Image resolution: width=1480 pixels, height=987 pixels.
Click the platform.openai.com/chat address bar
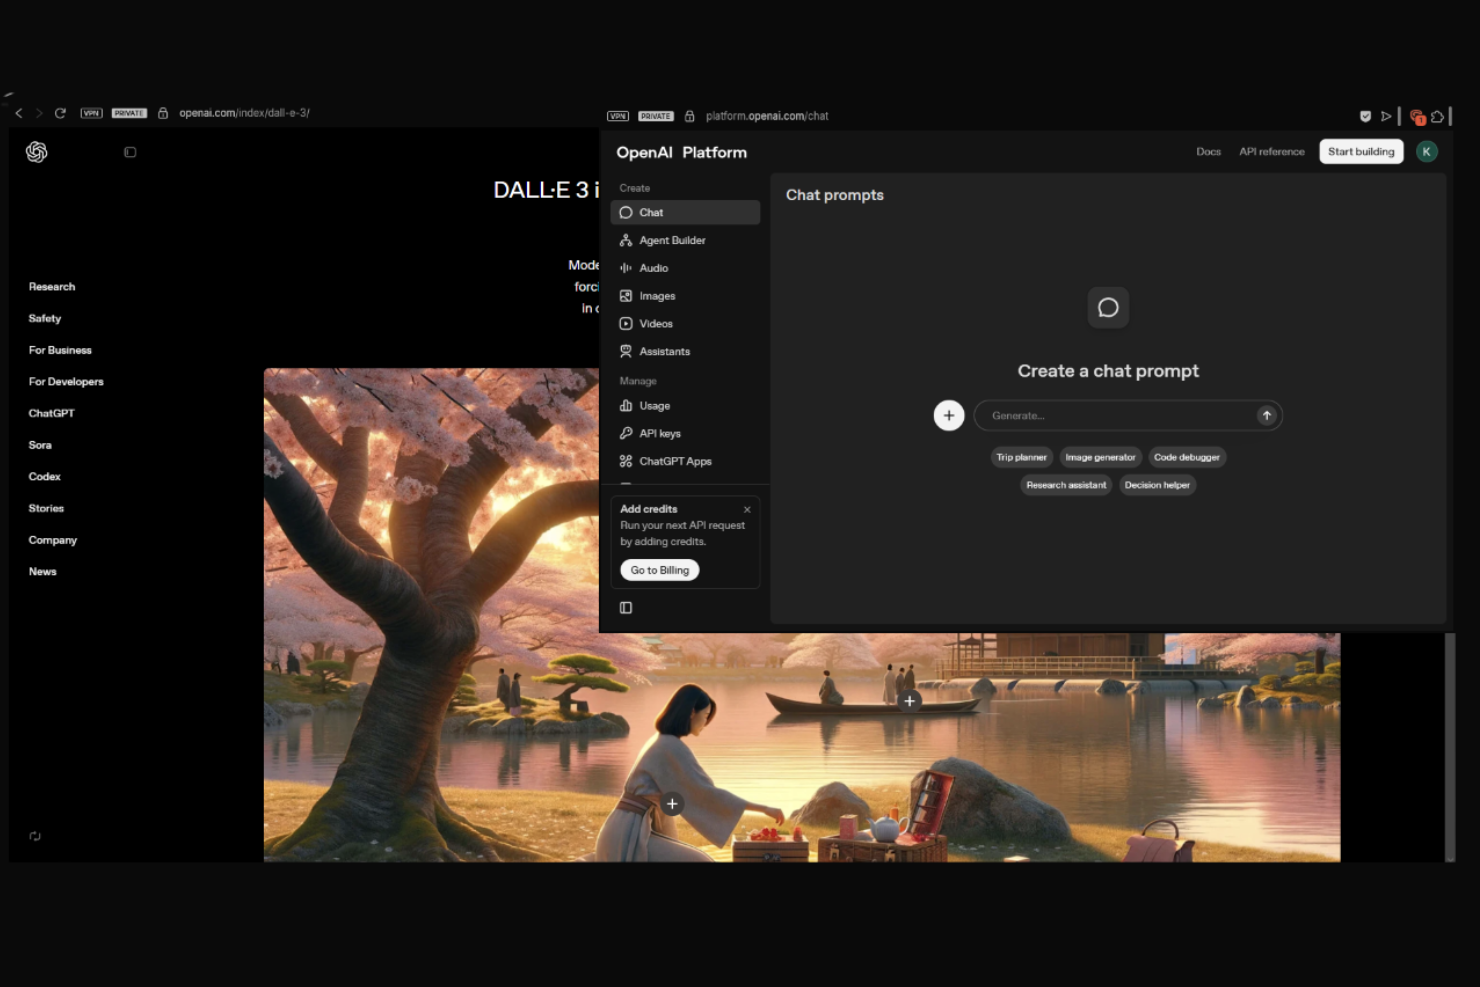(x=767, y=116)
